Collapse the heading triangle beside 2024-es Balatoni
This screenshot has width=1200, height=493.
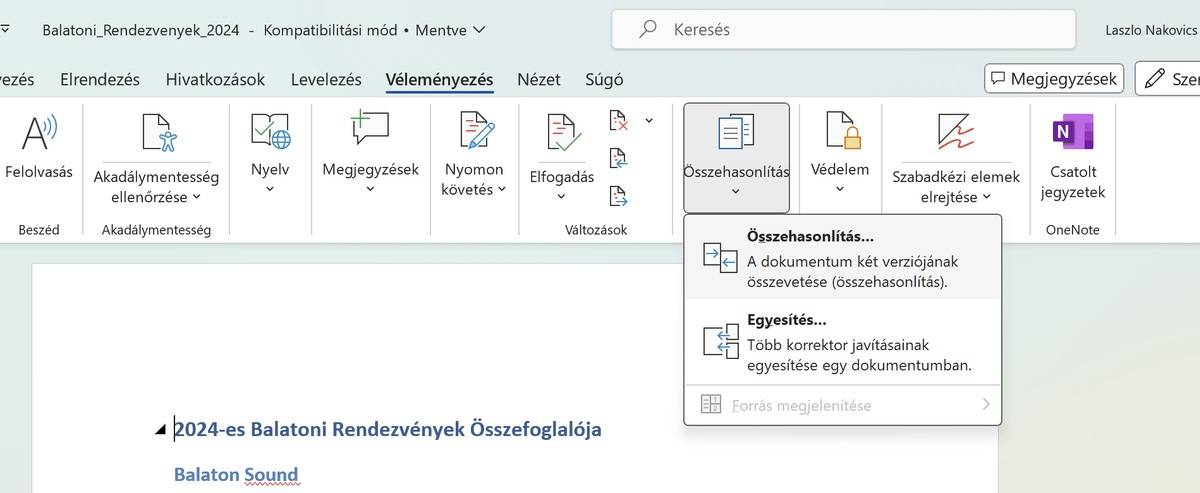click(x=161, y=430)
